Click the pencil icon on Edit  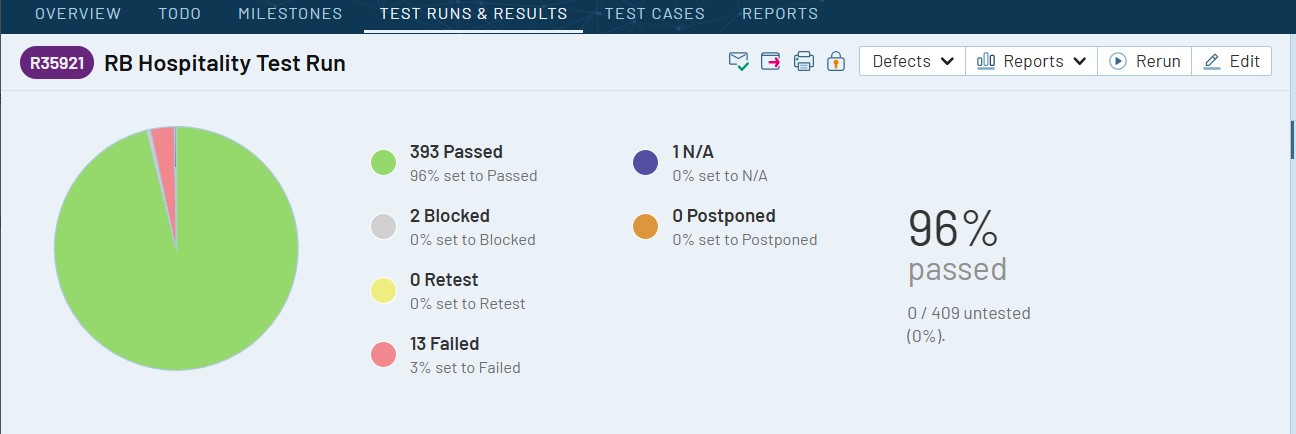(1212, 61)
